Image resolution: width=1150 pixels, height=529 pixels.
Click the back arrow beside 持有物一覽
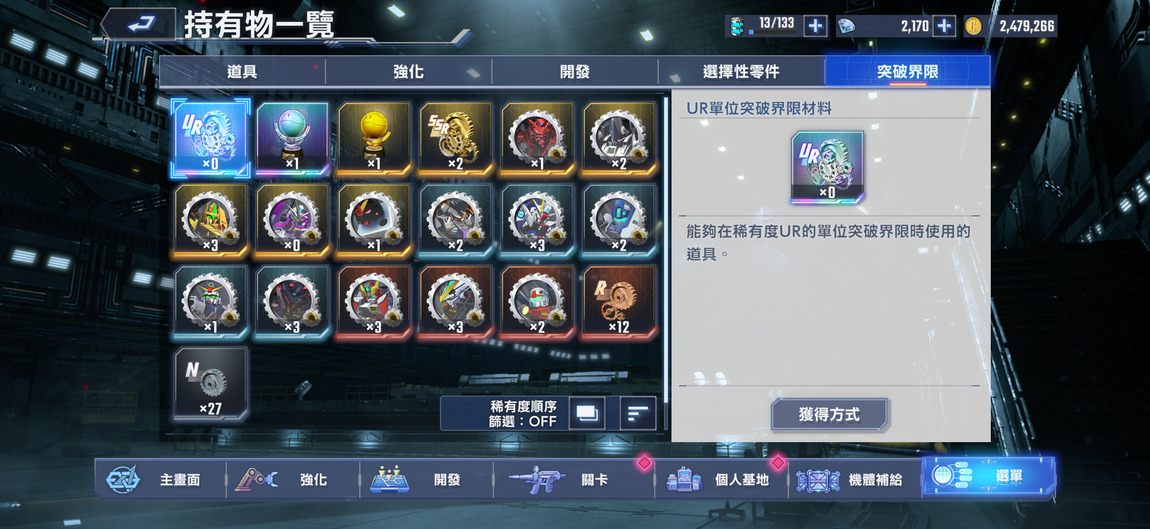tap(139, 24)
